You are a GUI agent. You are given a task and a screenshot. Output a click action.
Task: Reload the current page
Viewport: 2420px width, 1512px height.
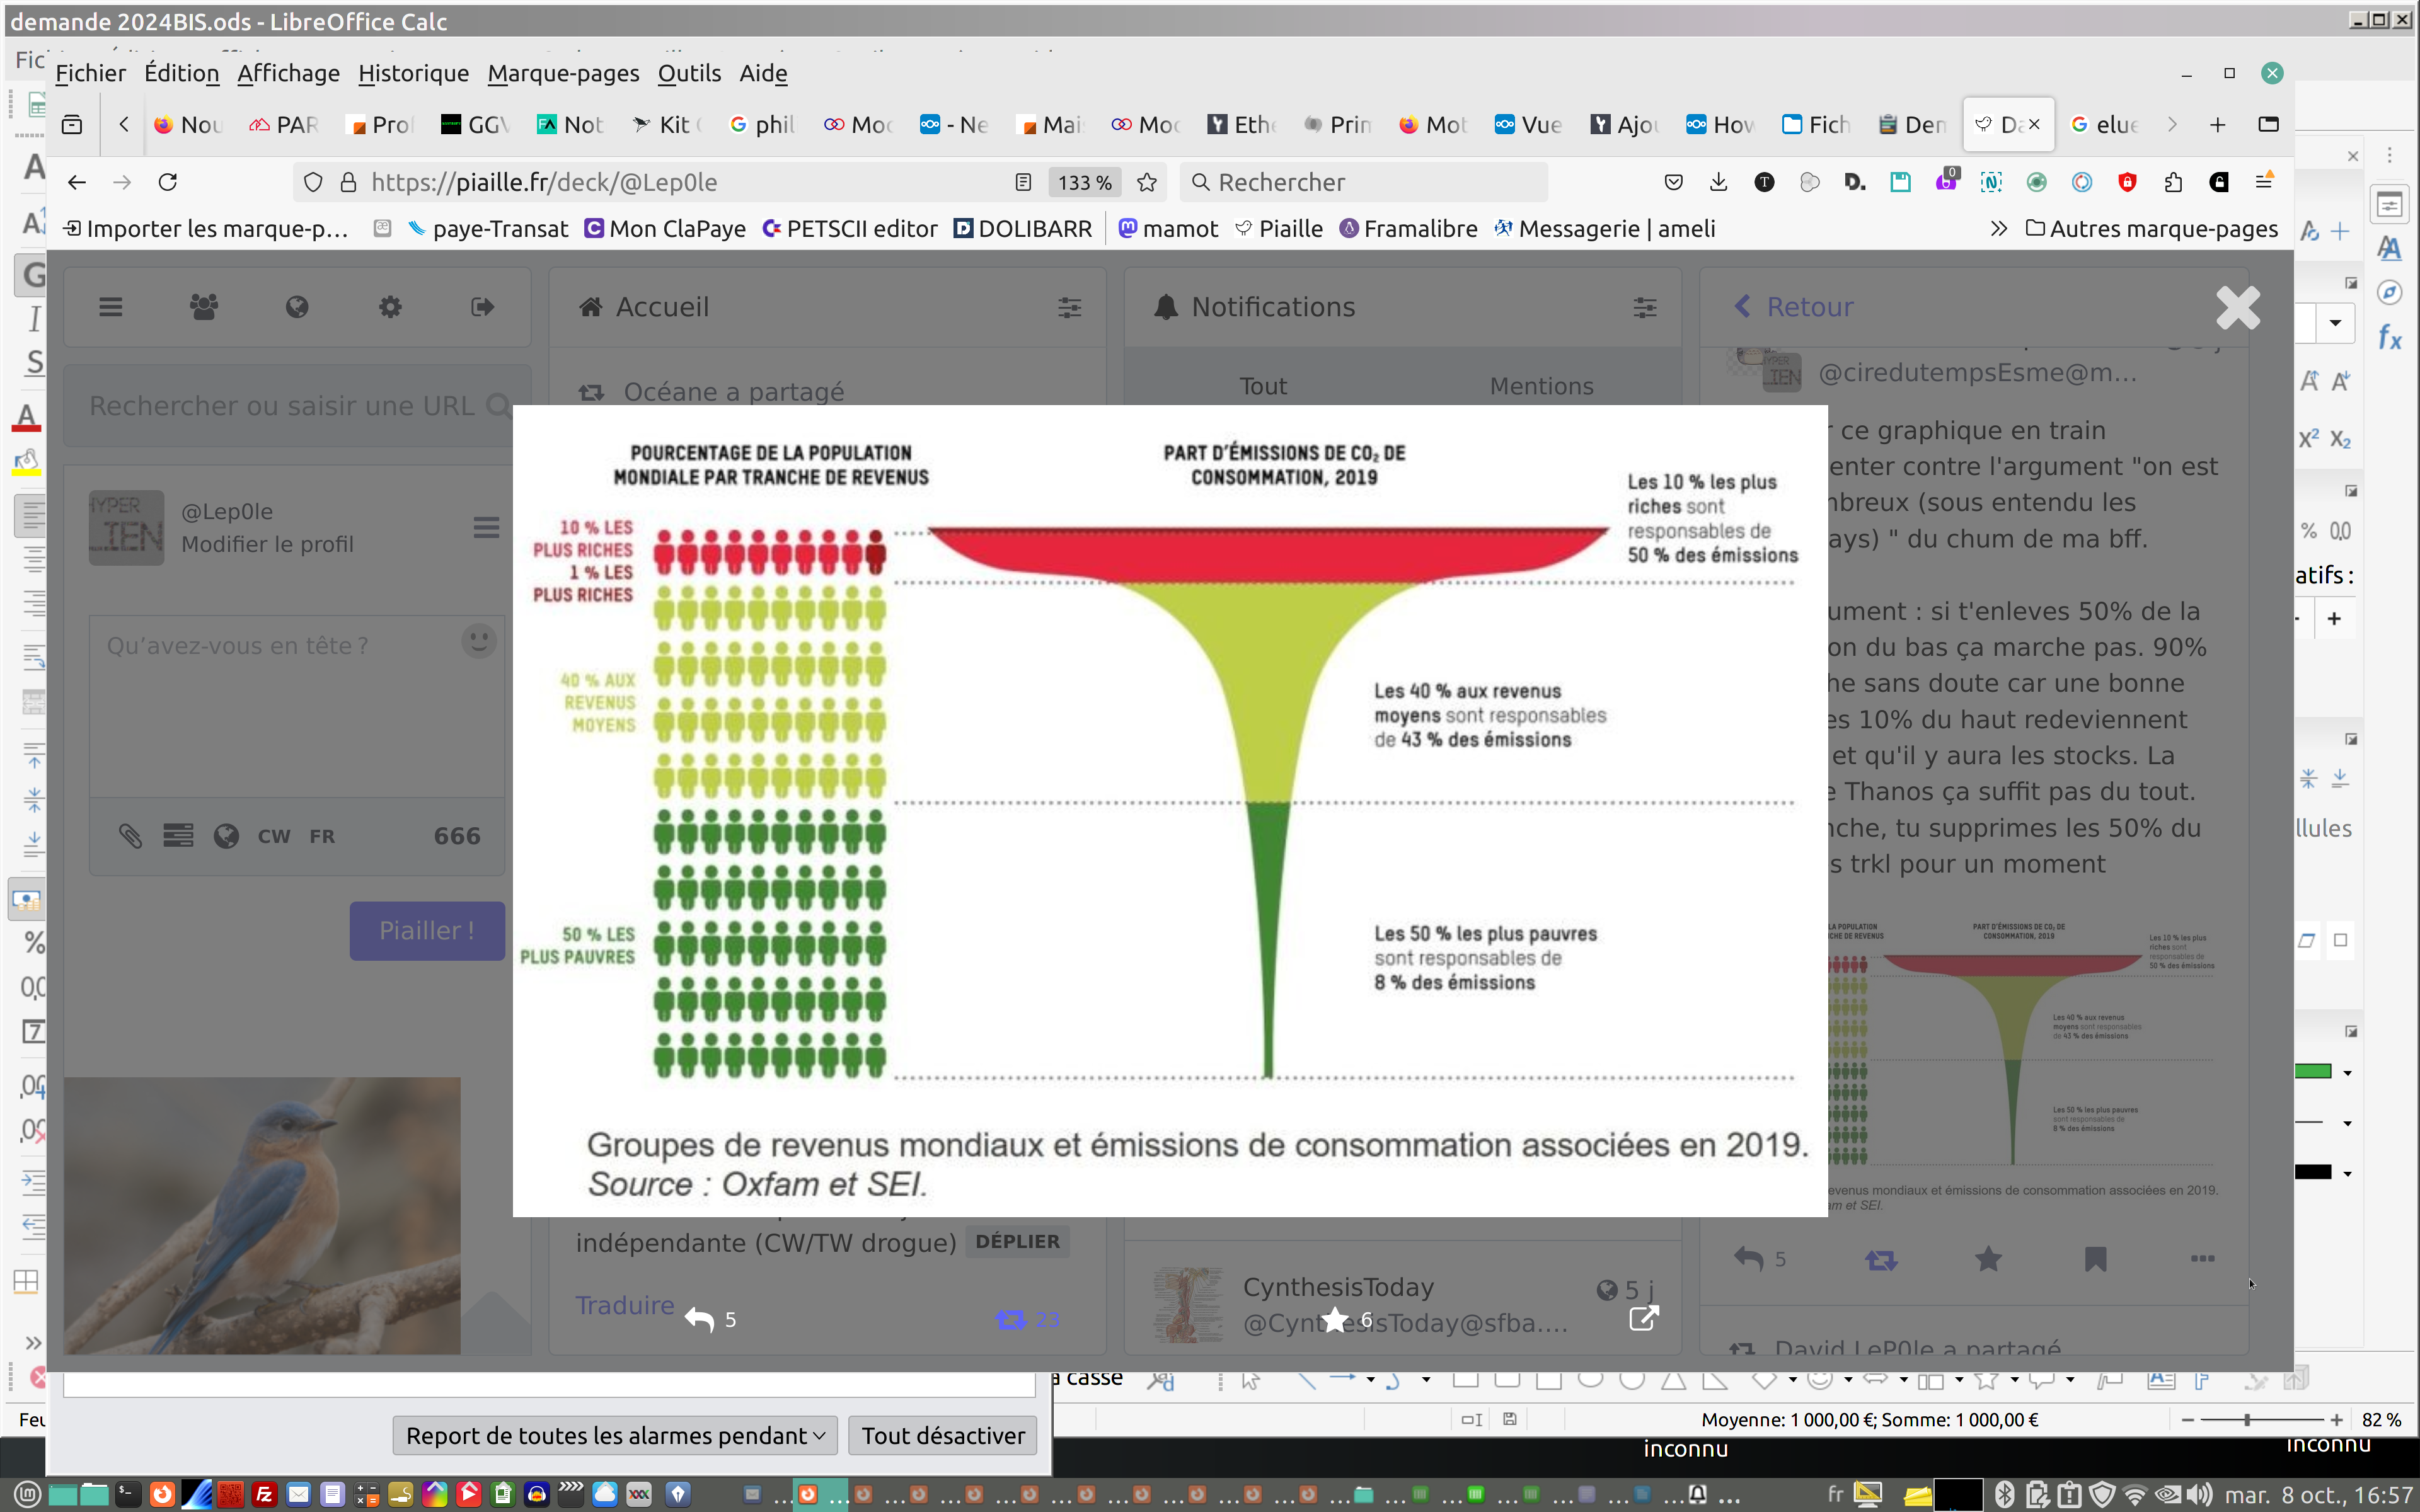[168, 182]
